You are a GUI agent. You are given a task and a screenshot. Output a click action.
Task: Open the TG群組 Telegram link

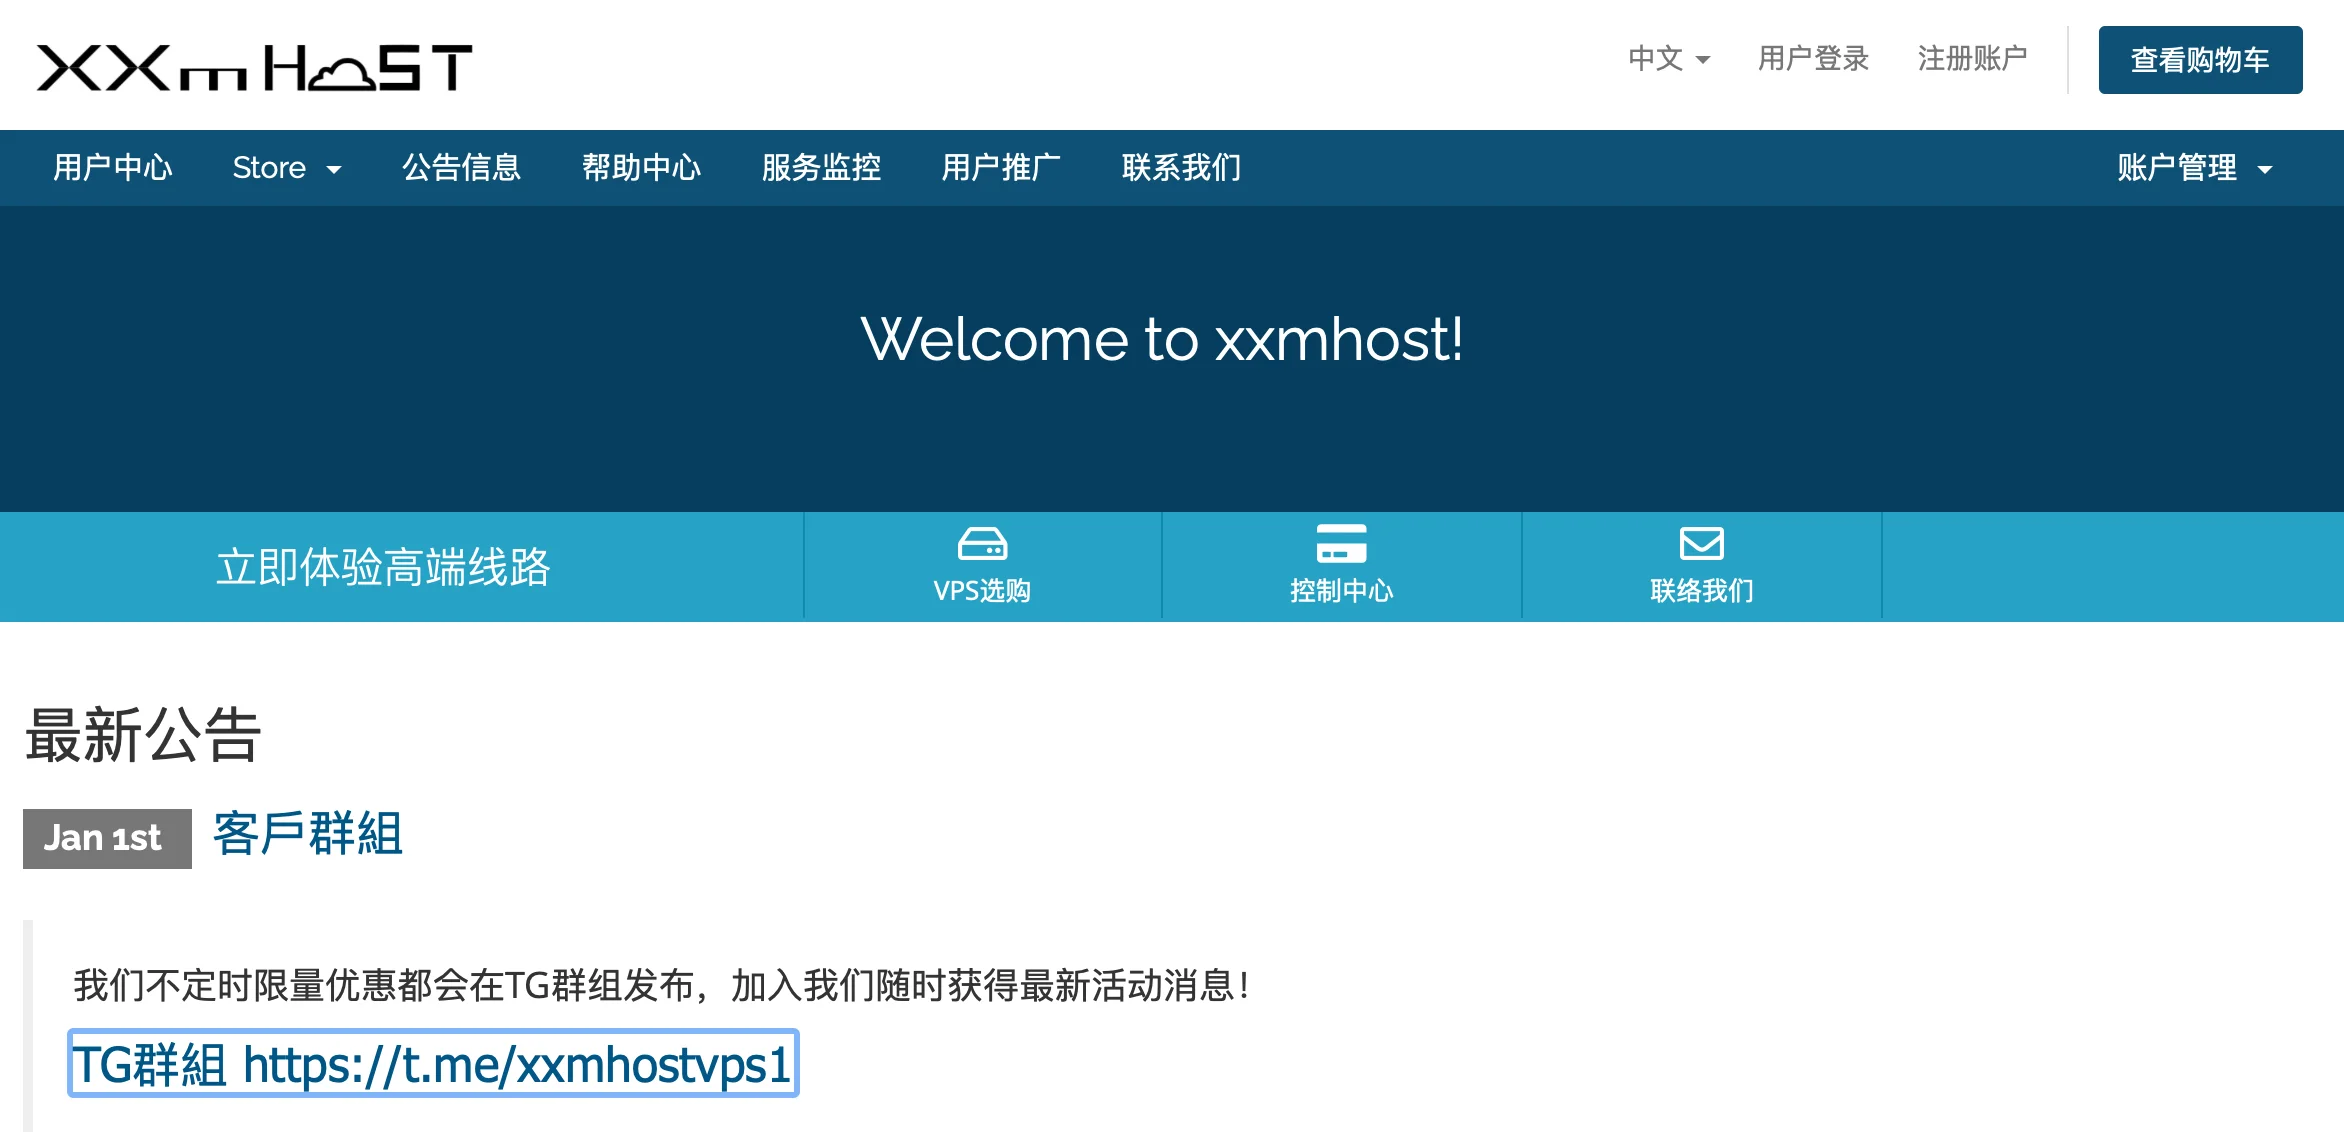[x=433, y=1064]
